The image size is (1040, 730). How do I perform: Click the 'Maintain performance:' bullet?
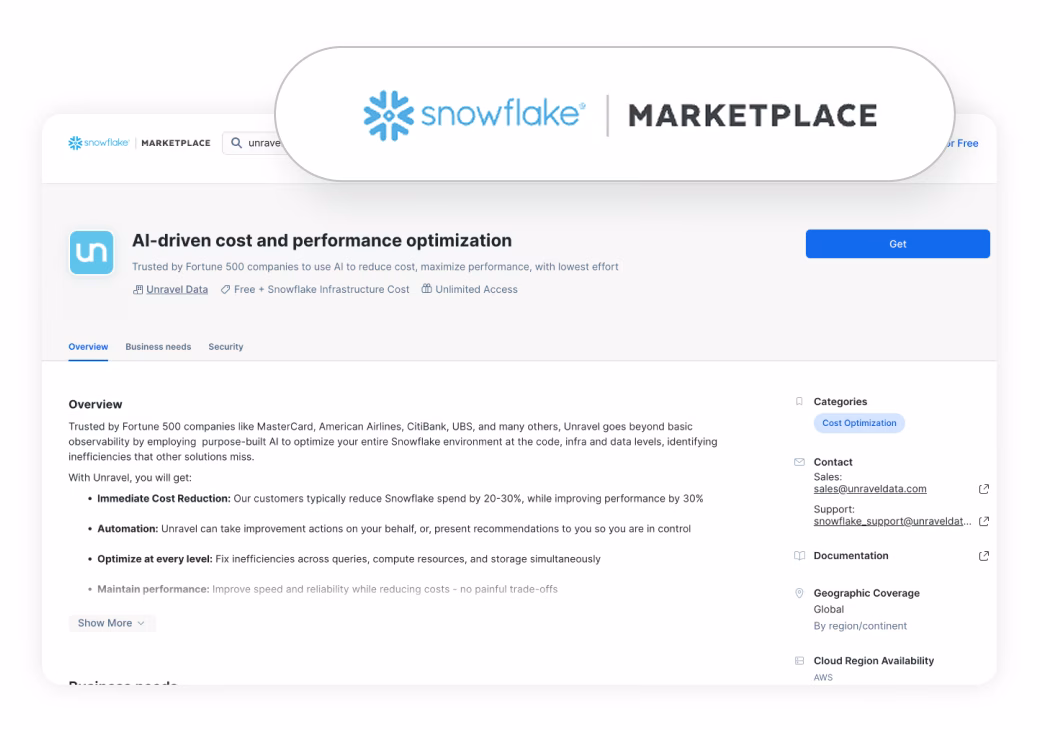[153, 589]
